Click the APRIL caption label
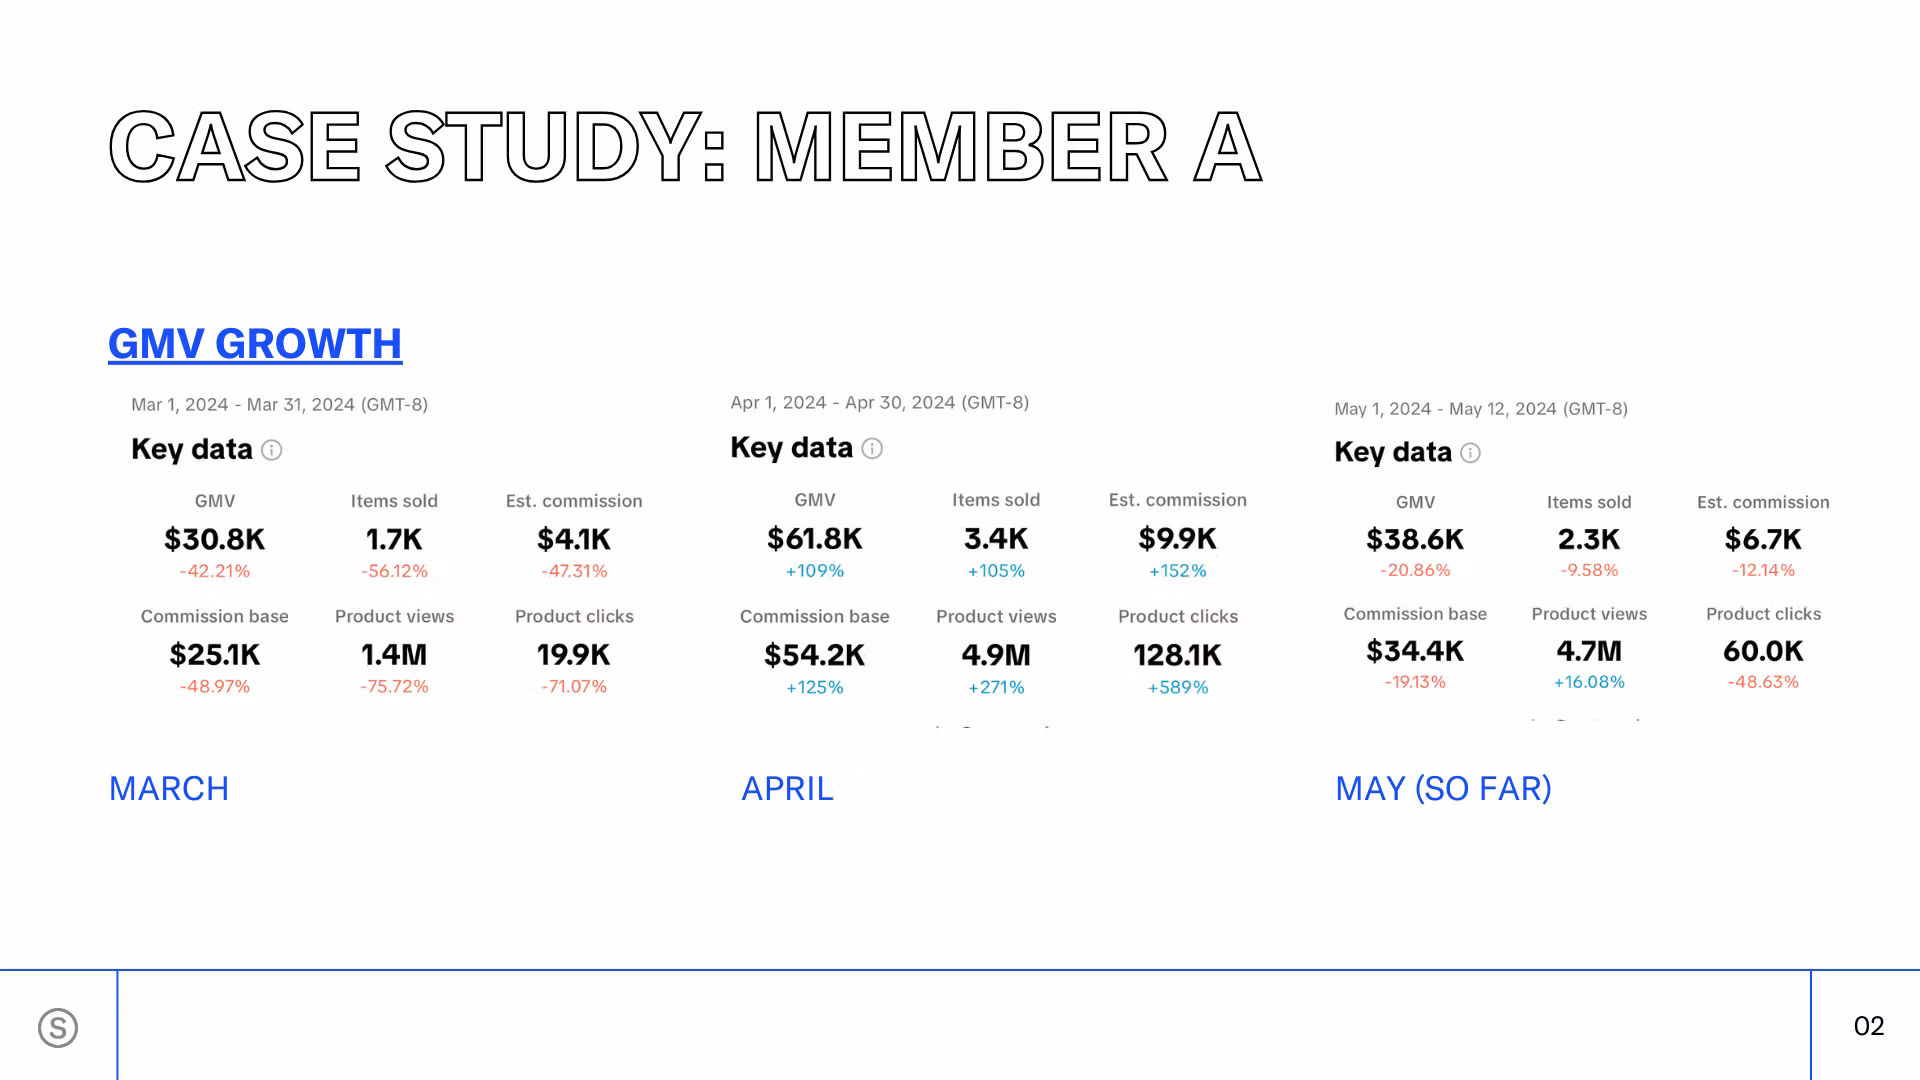 [787, 789]
